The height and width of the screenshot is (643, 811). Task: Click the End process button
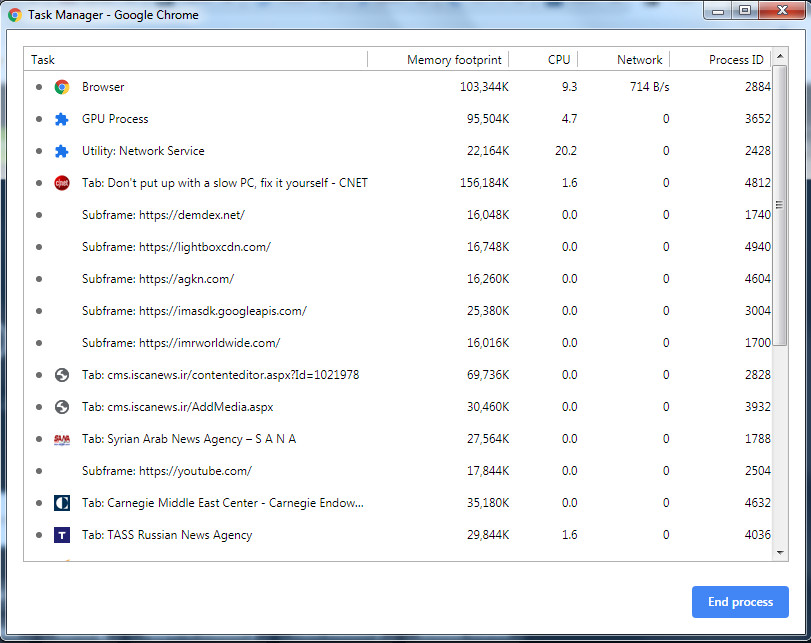[x=740, y=602]
